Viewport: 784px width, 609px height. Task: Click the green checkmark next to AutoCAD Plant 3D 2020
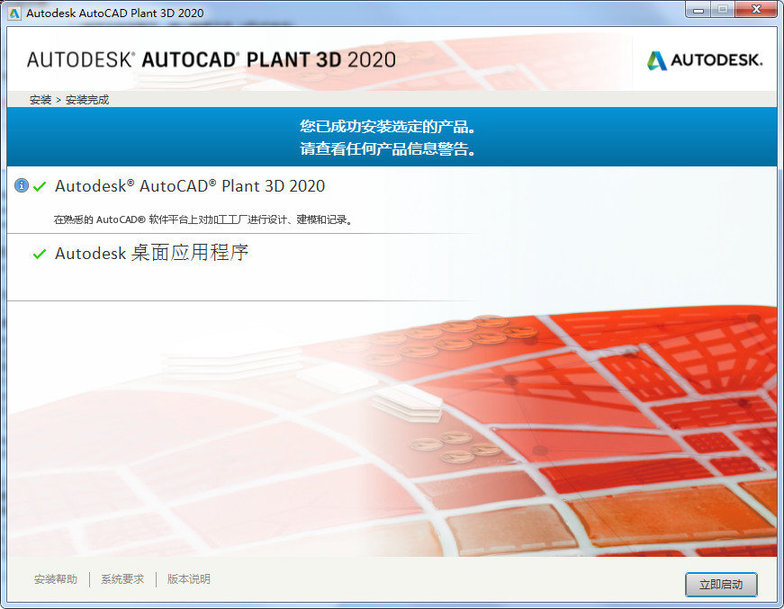[40, 186]
